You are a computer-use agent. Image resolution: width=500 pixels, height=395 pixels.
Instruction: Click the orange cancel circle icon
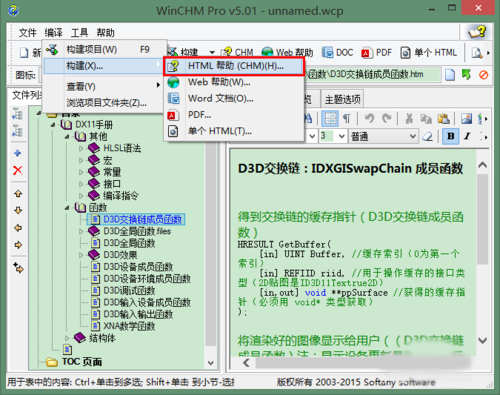click(x=483, y=75)
